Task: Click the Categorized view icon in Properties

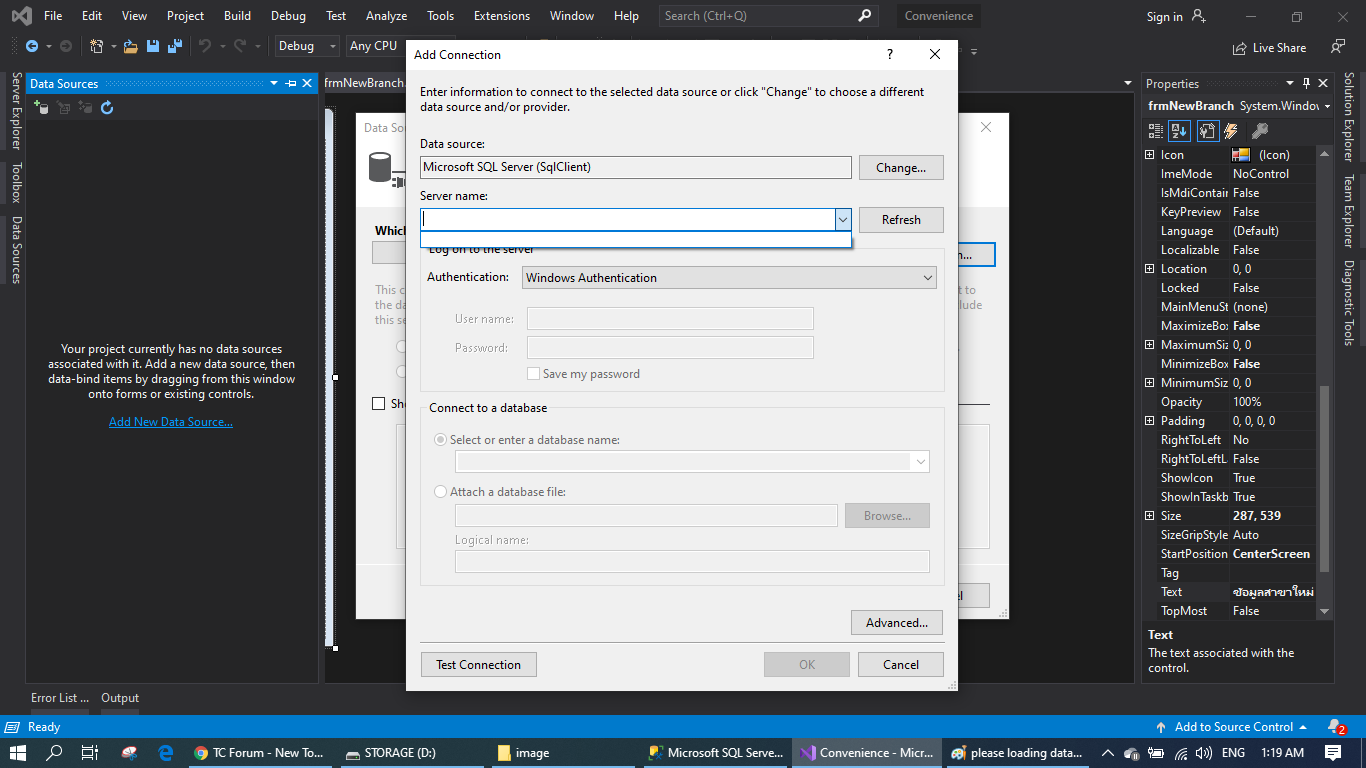Action: 1156,131
